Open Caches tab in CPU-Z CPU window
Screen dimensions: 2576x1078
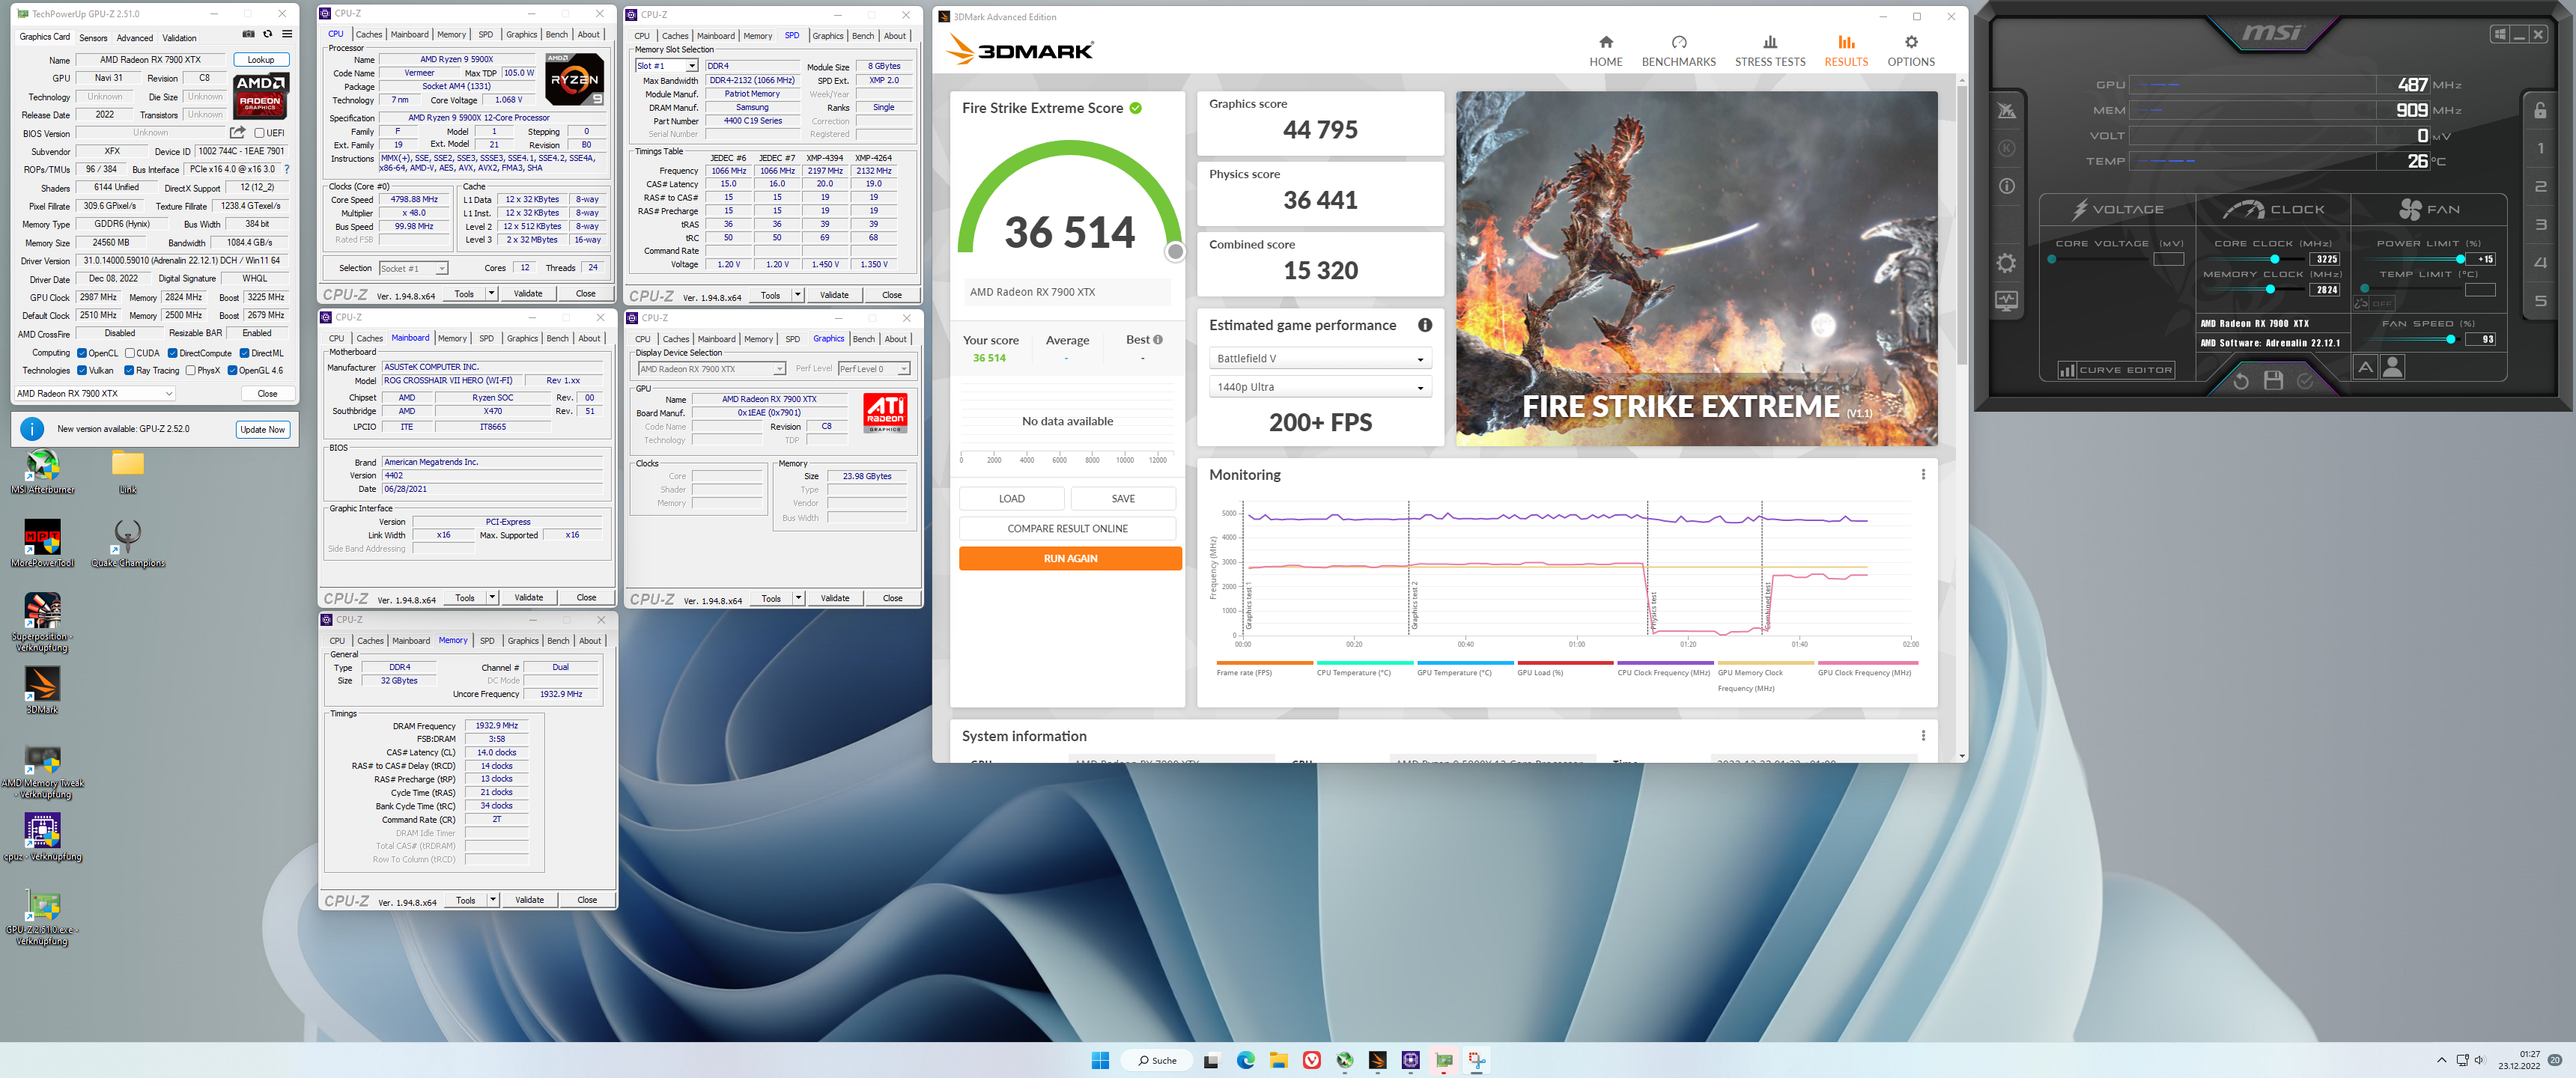369,34
